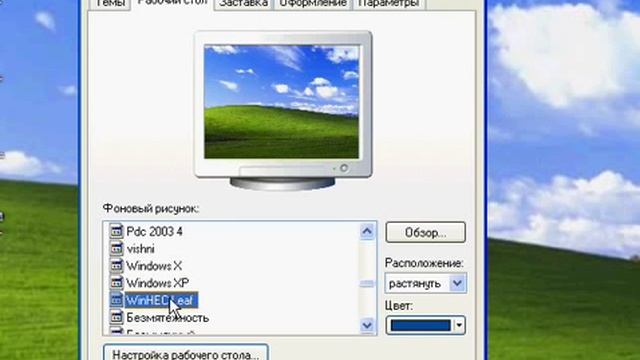Select Pdc 2003 4 wallpaper entry
Screen dimensions: 640x360
[154, 231]
